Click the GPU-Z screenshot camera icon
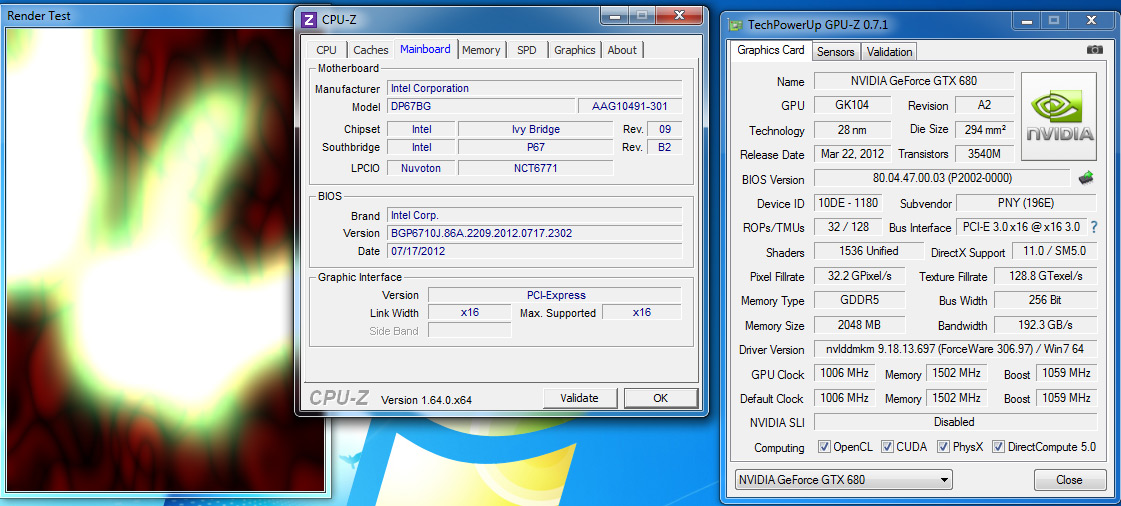 coord(1094,49)
